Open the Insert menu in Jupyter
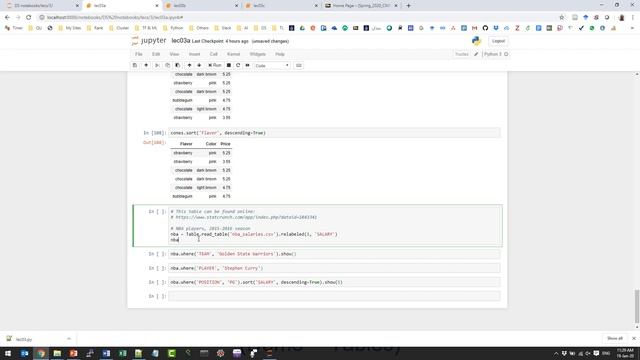The width and height of the screenshot is (640, 360). pos(194,54)
